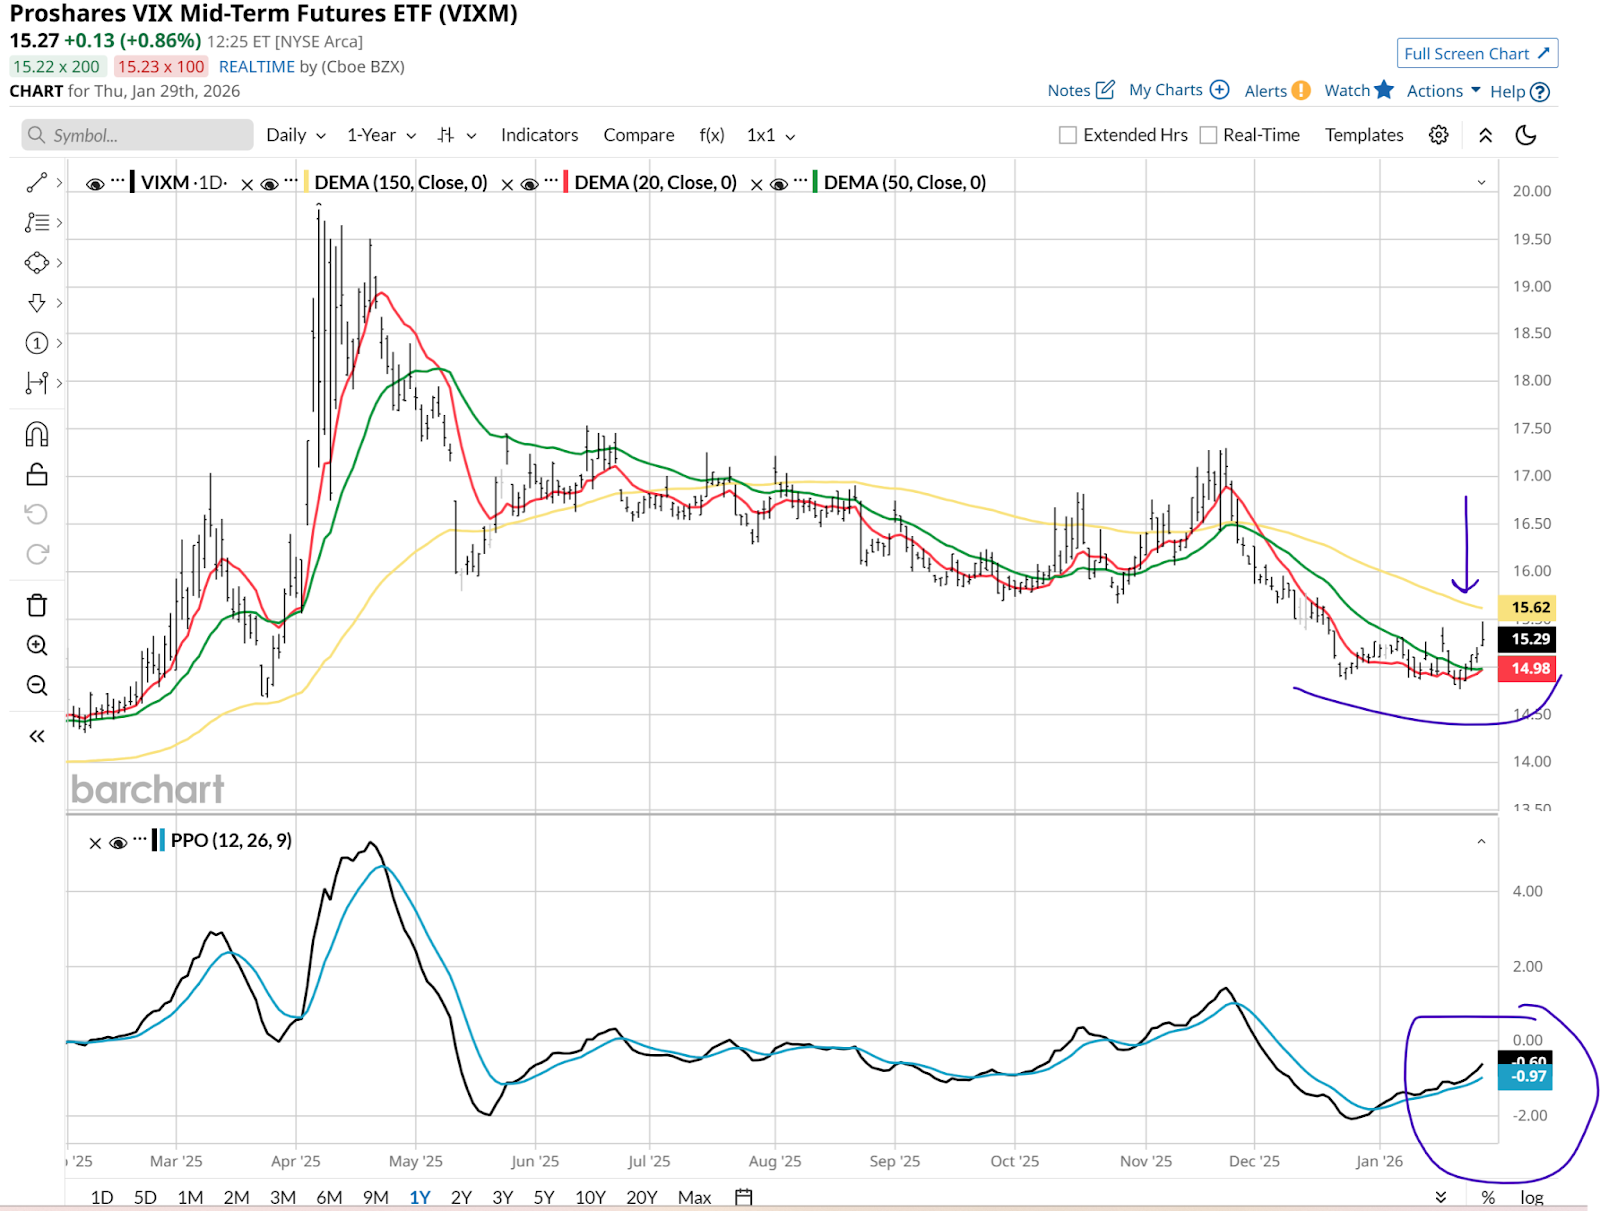
Task: Select the trend line drawing tool
Action: point(37,182)
